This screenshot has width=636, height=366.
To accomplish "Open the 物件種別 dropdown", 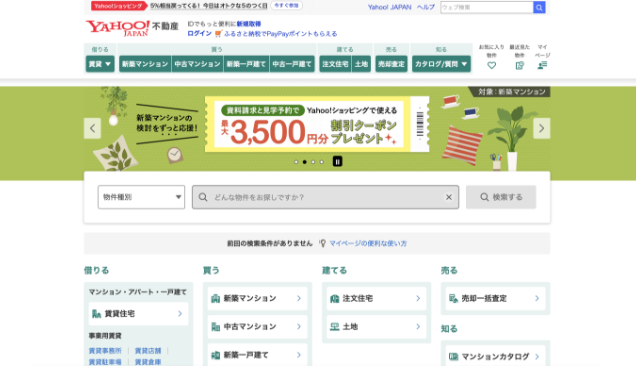I will [141, 197].
